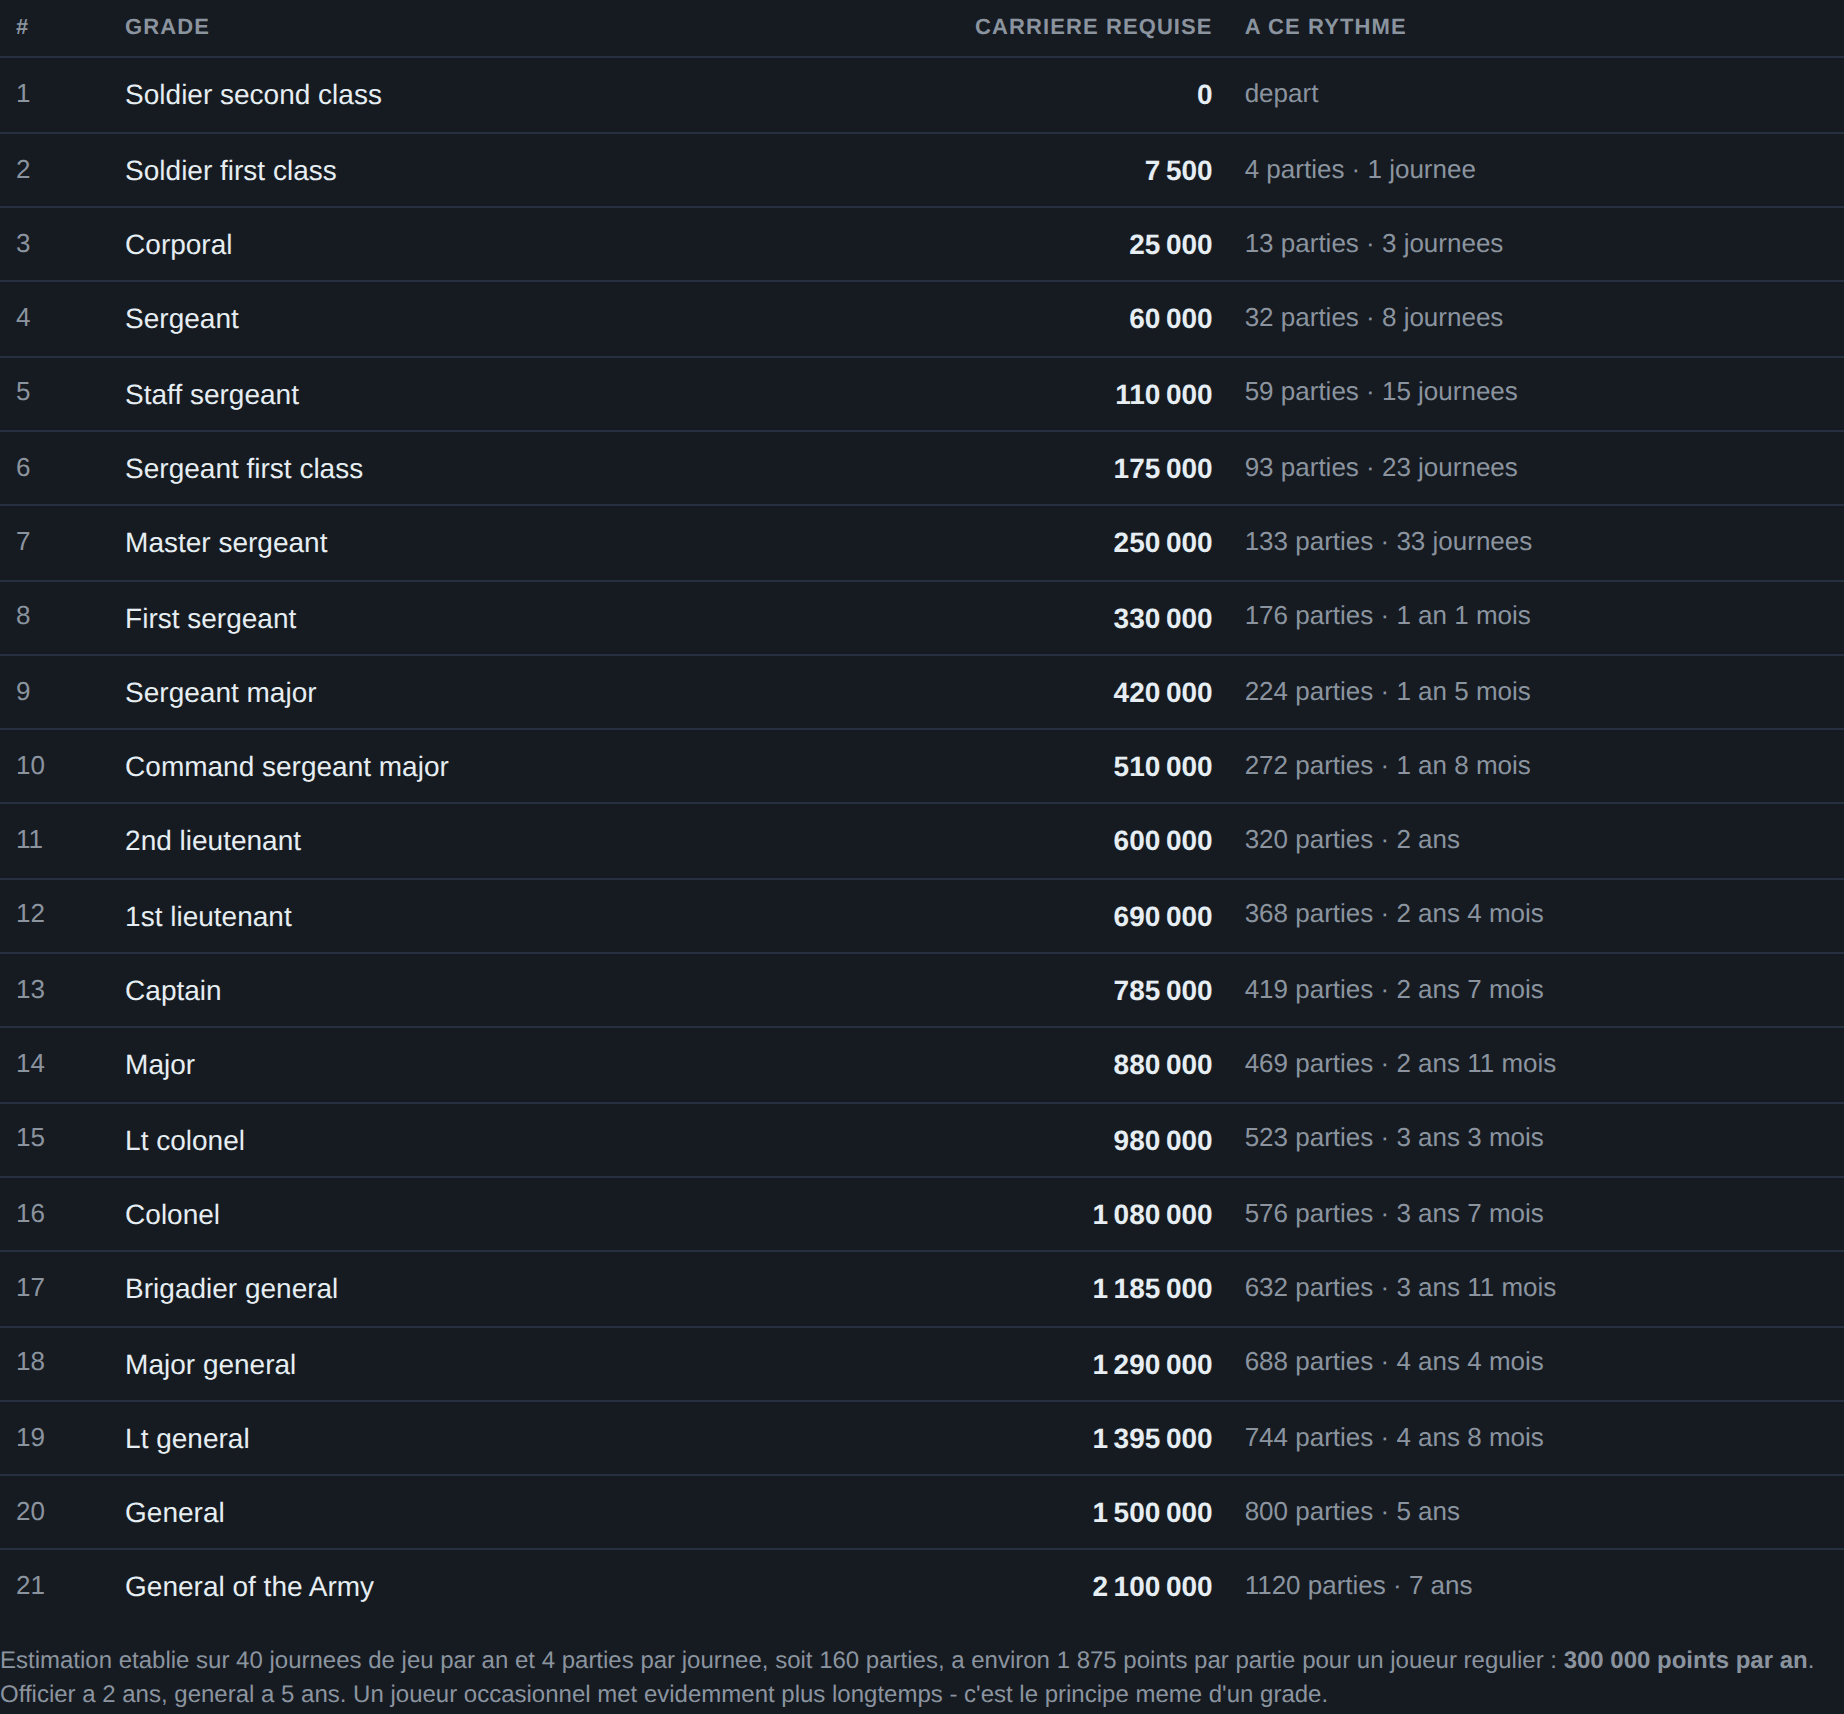1844x1714 pixels.
Task: Select the 2 100 000 career value
Action: 1152,1587
